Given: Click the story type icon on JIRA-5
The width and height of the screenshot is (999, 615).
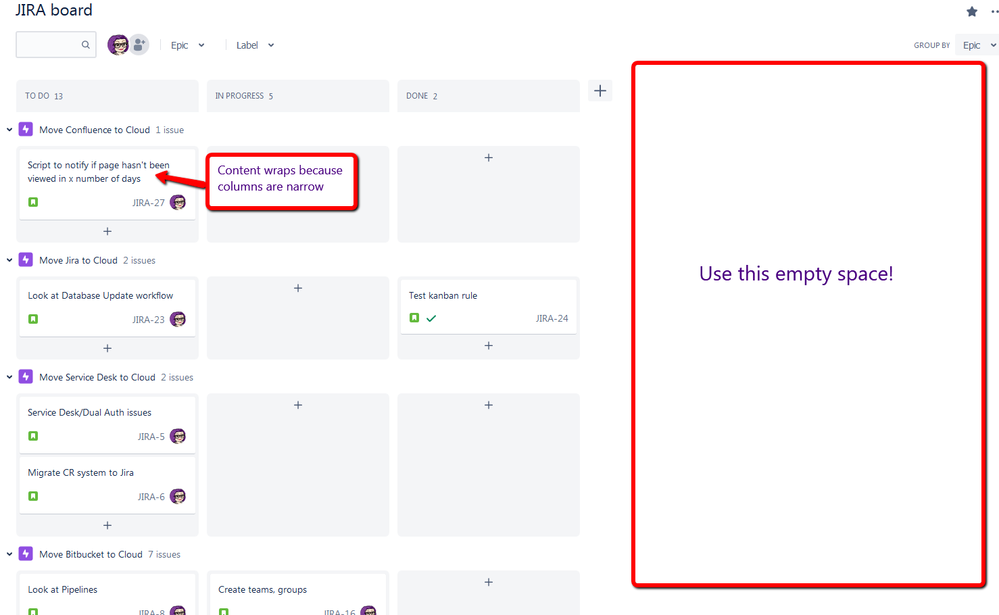Looking at the screenshot, I should tap(33, 436).
